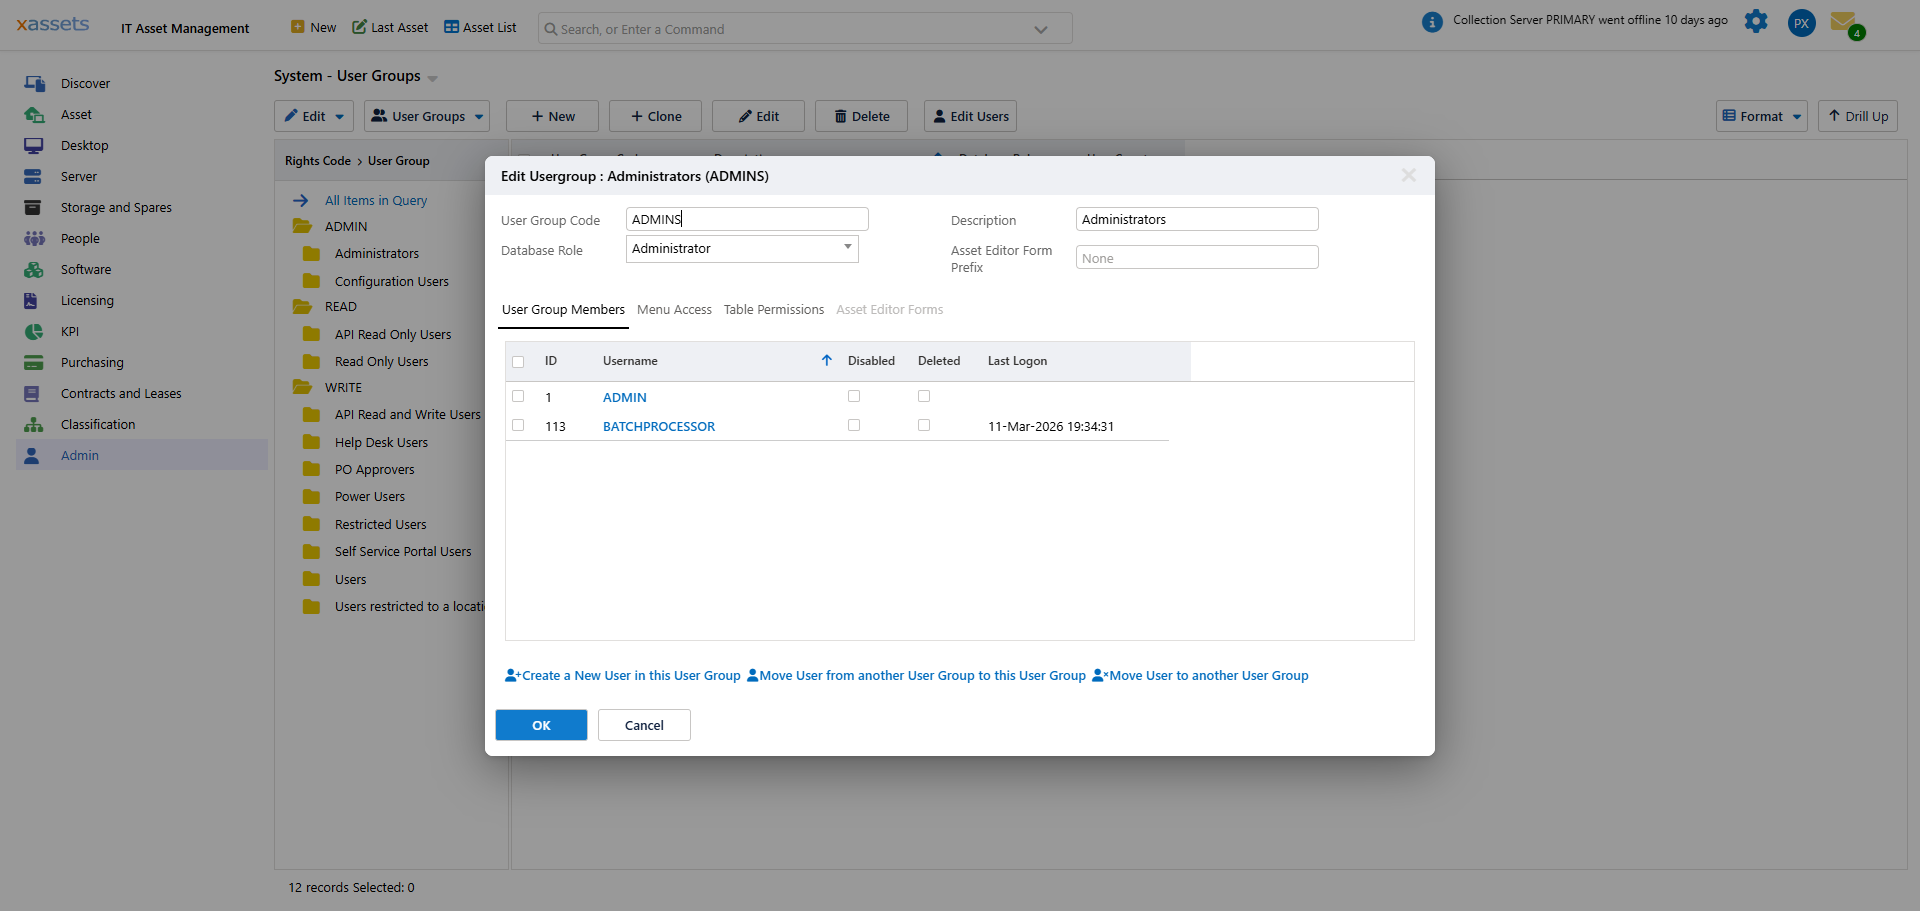The height and width of the screenshot is (911, 1920).
Task: Open the settings gear icon
Action: (x=1757, y=21)
